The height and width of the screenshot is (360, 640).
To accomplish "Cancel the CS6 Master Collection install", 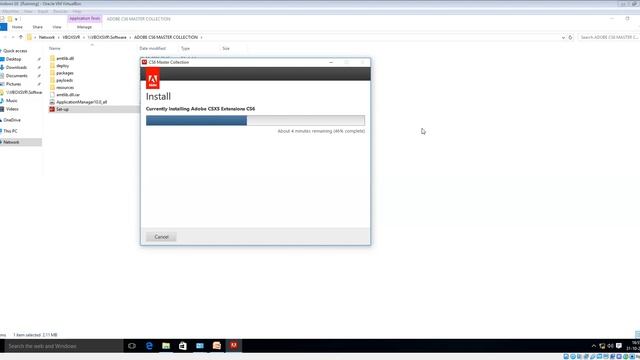I will 161,237.
